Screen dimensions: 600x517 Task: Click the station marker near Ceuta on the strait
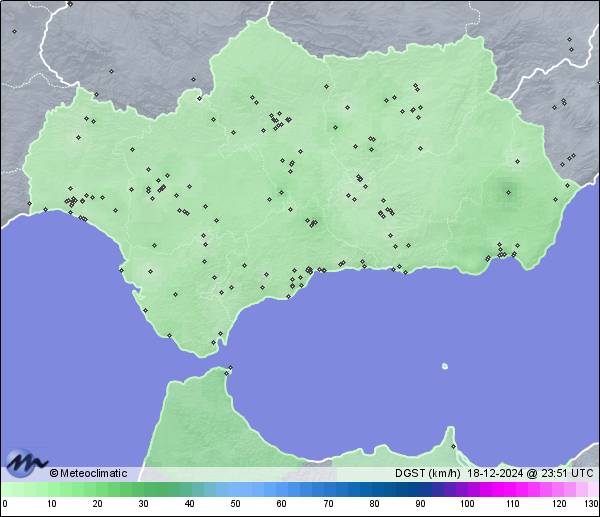229,370
